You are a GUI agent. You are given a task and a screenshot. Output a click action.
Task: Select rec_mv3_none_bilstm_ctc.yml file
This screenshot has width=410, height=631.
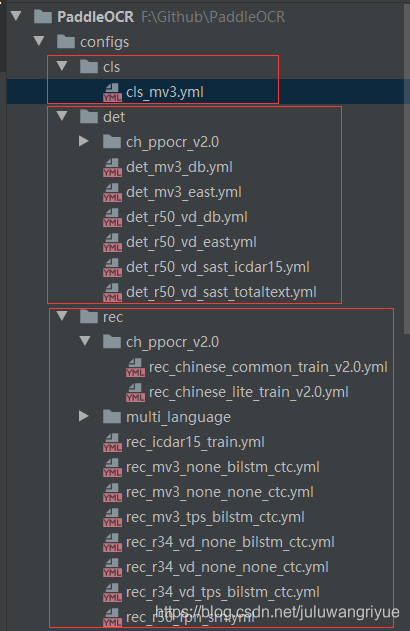(x=223, y=467)
